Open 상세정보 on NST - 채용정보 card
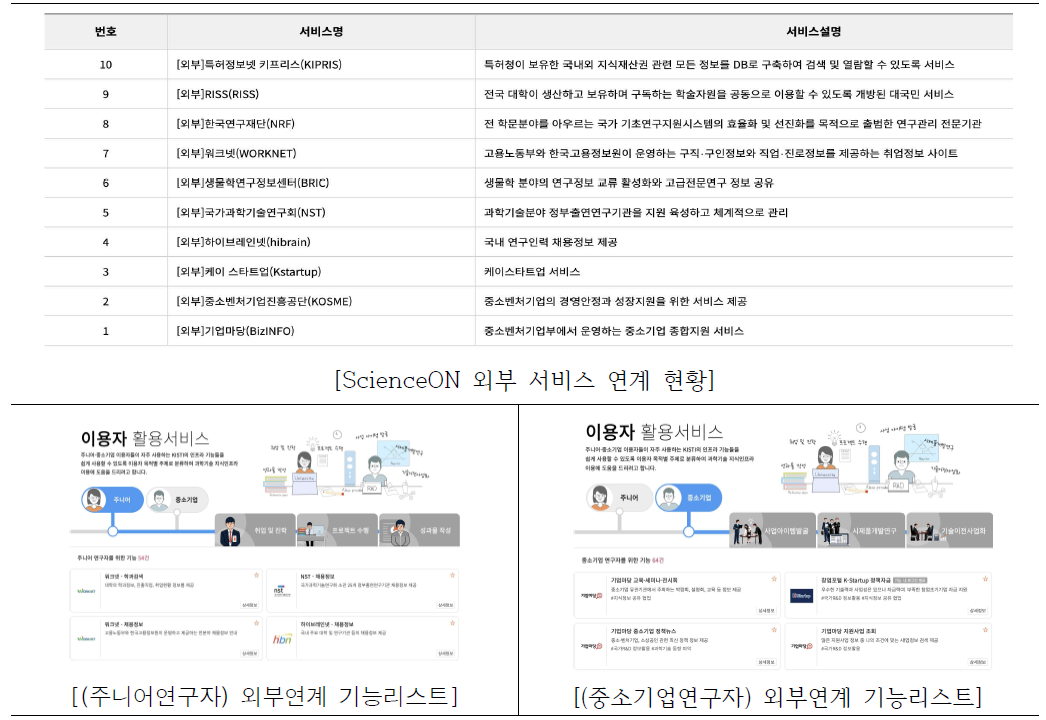The height and width of the screenshot is (720, 1046). [446, 605]
